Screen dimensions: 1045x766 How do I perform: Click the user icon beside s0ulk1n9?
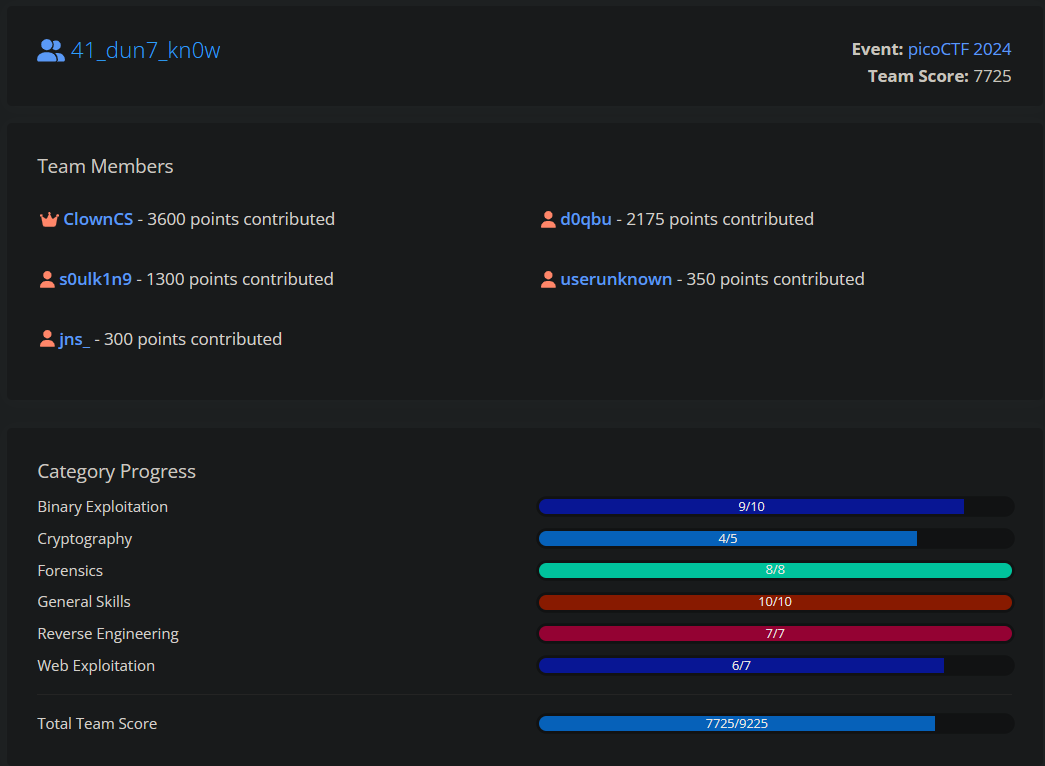coord(47,279)
